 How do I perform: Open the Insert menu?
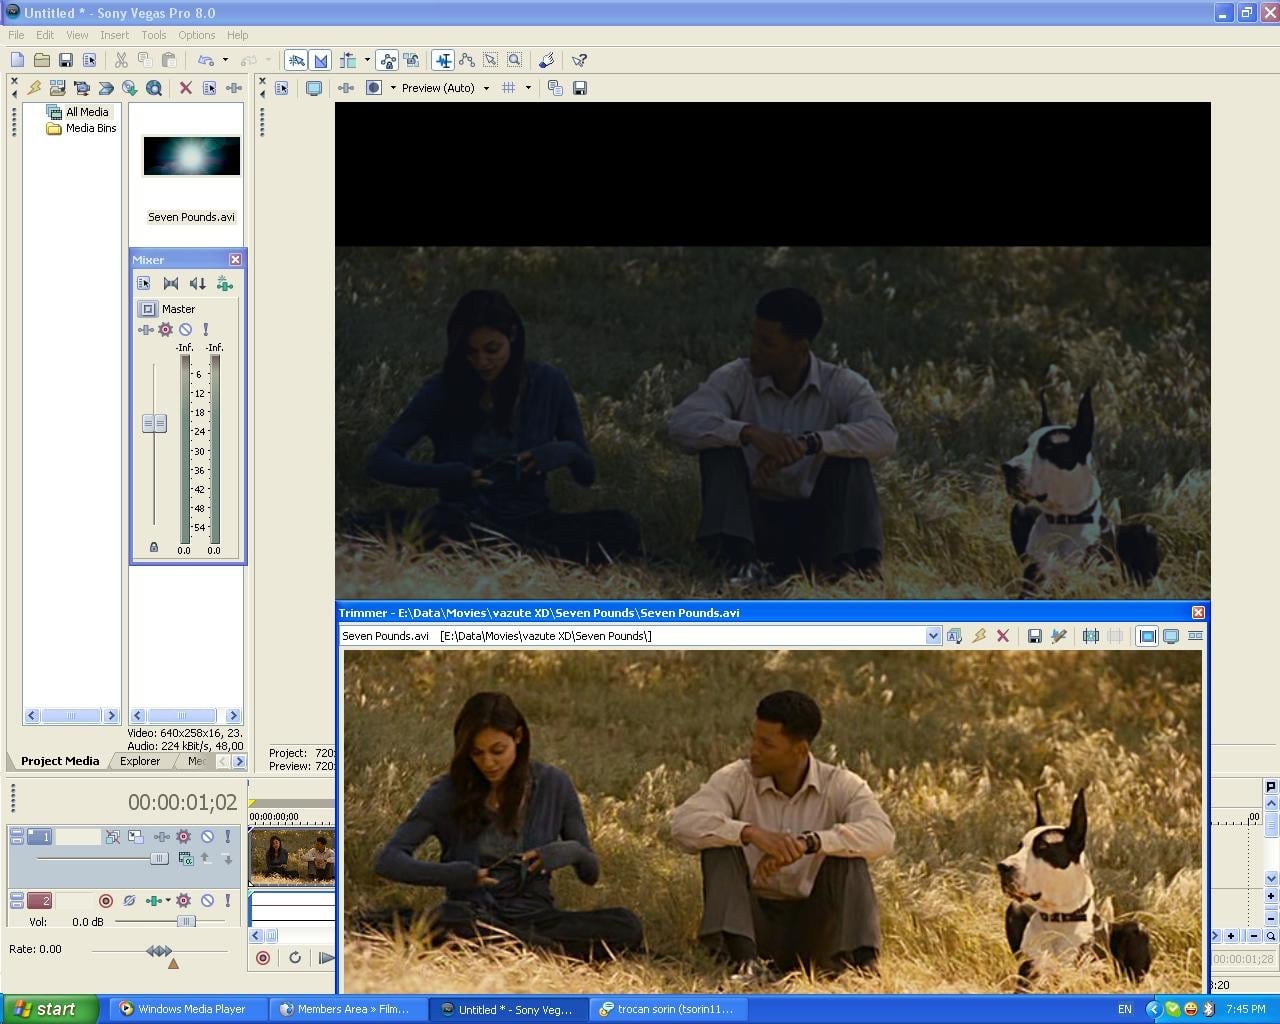click(x=114, y=35)
